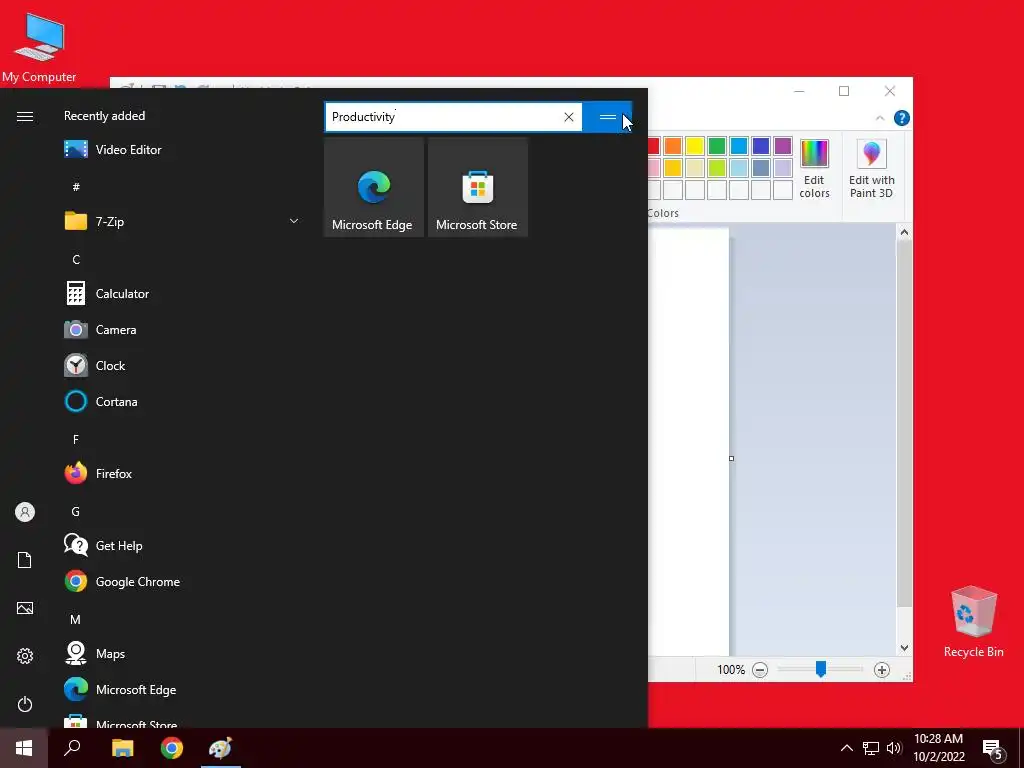Click Paint's vertical scrollbar up arrow
Viewport: 1024px width, 768px height.
[904, 232]
